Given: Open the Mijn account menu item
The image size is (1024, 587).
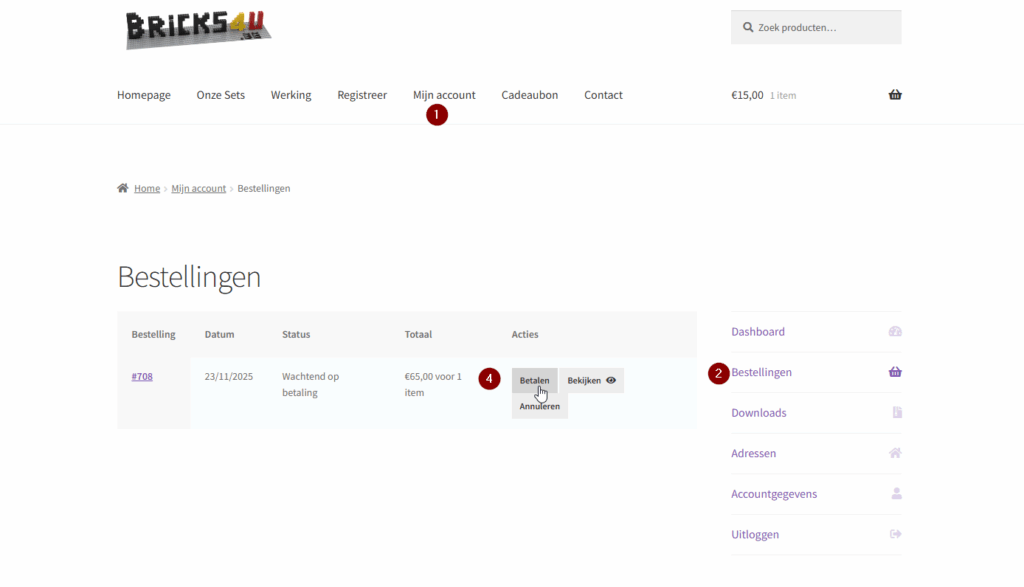Looking at the screenshot, I should point(444,95).
